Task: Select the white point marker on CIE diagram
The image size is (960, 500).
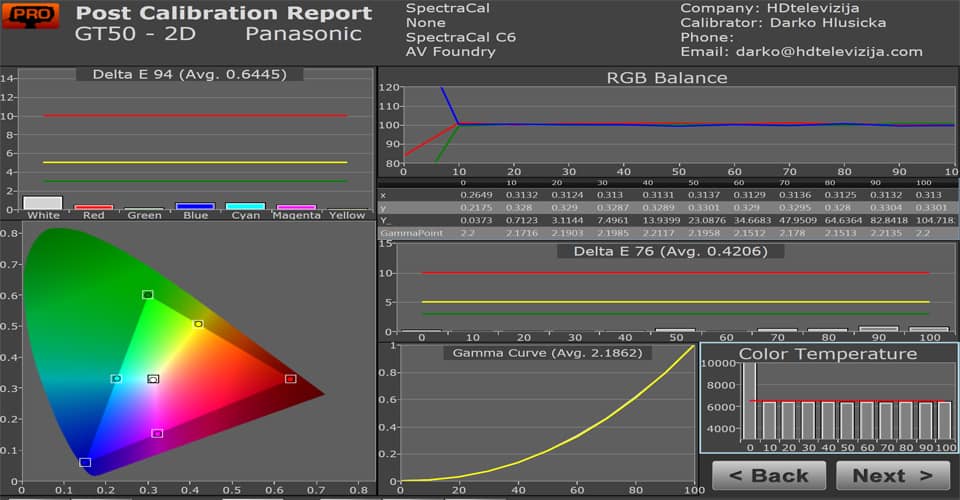Action: tap(153, 379)
